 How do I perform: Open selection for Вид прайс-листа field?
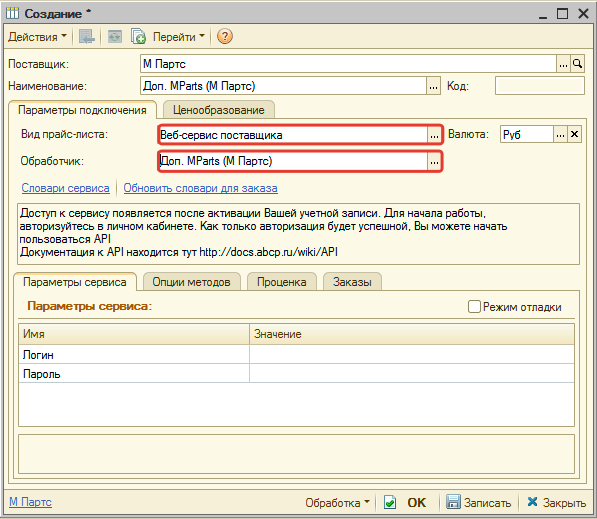click(434, 135)
